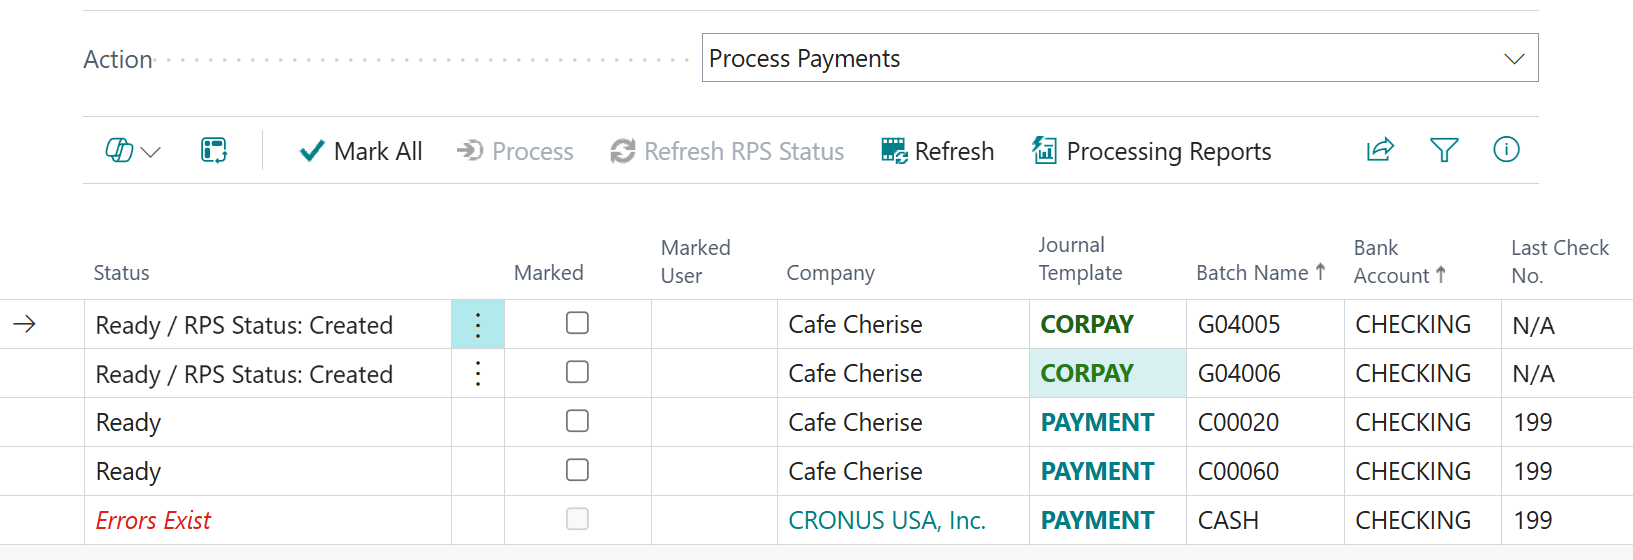
Task: Show more options for batch G04005 row
Action: point(478,325)
